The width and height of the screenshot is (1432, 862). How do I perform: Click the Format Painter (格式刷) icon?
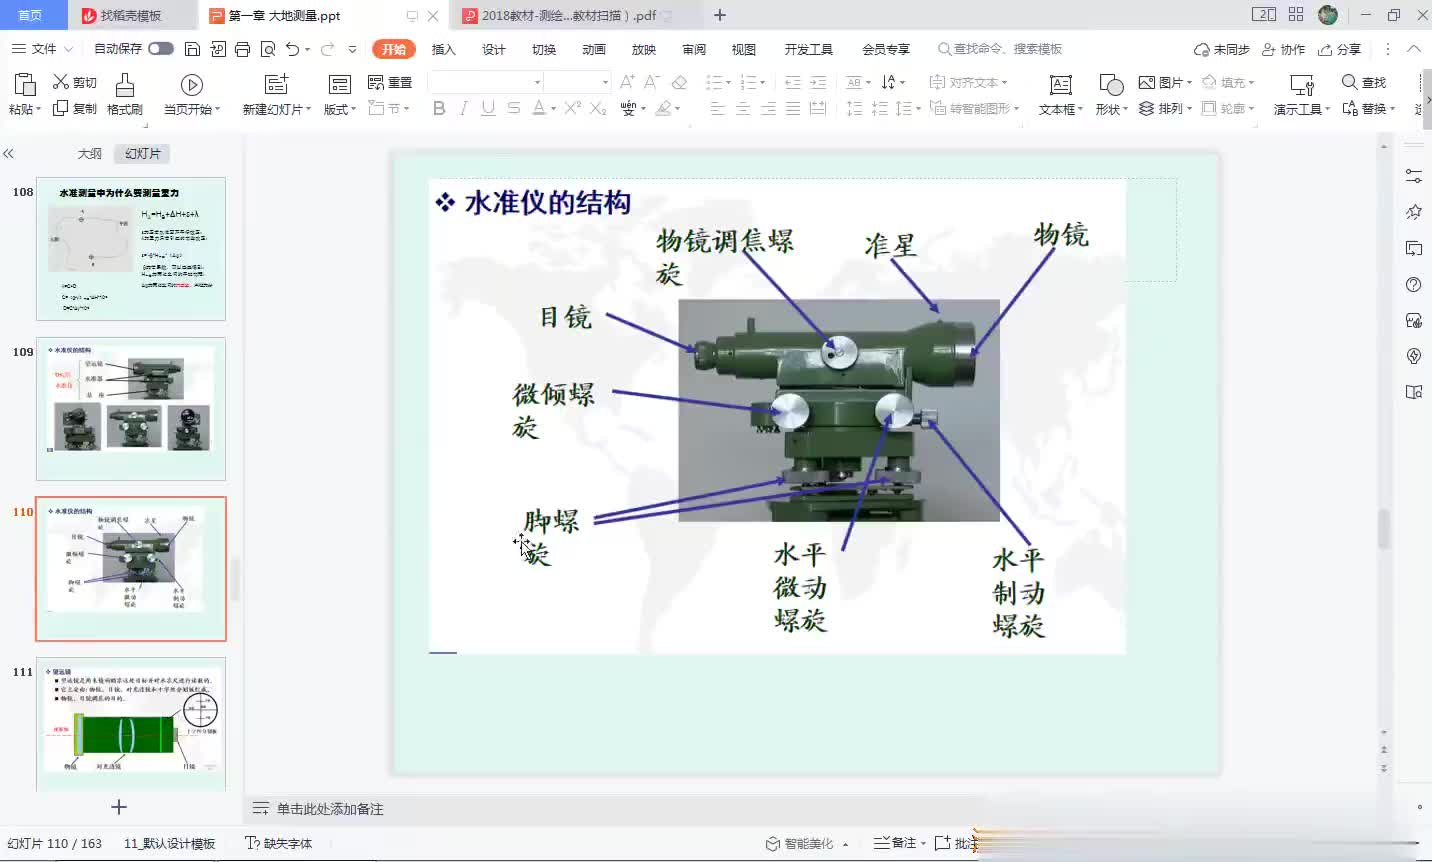pyautogui.click(x=124, y=86)
